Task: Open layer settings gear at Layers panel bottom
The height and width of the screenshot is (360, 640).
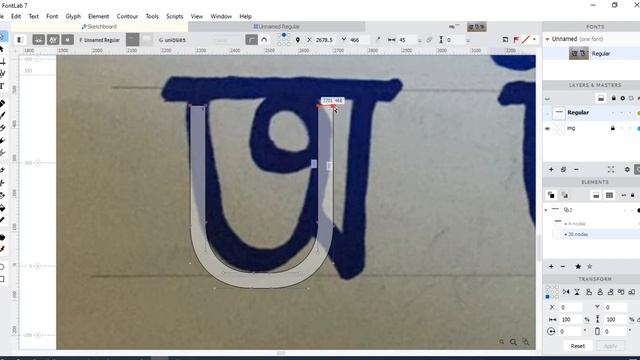Action: [627, 169]
